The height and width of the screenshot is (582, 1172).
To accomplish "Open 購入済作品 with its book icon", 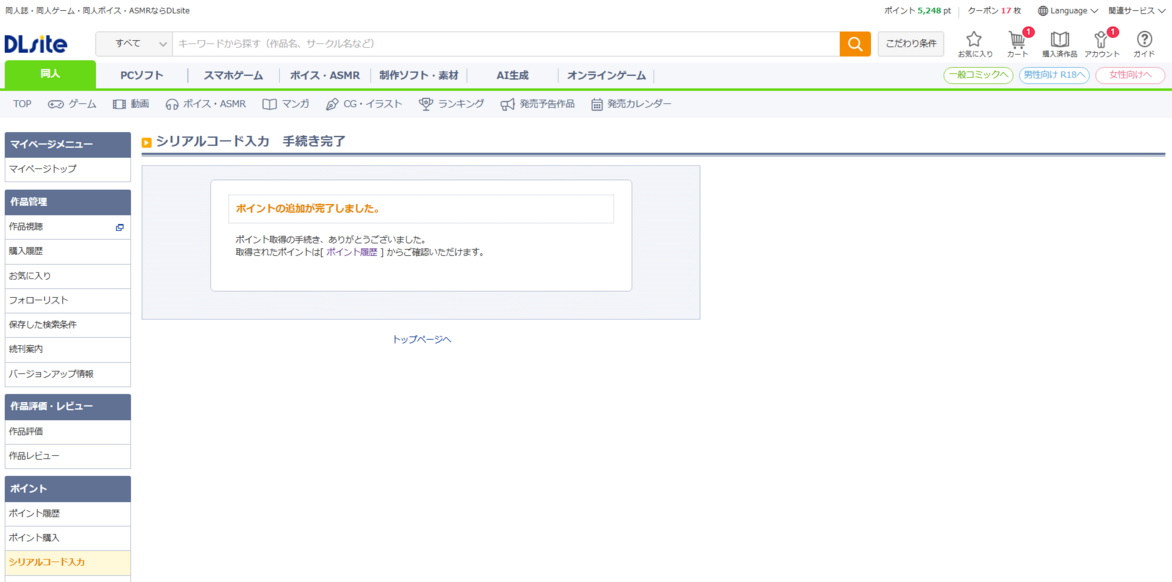I will [x=1058, y=38].
